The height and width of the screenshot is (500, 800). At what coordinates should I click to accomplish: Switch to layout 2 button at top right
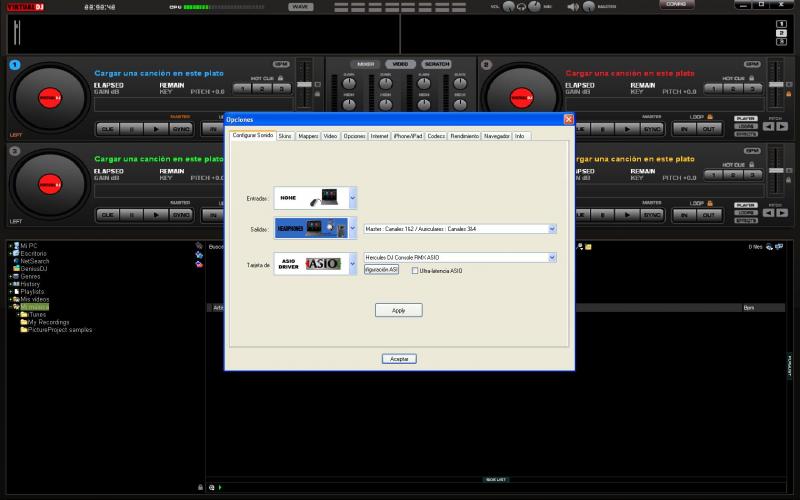tap(781, 33)
